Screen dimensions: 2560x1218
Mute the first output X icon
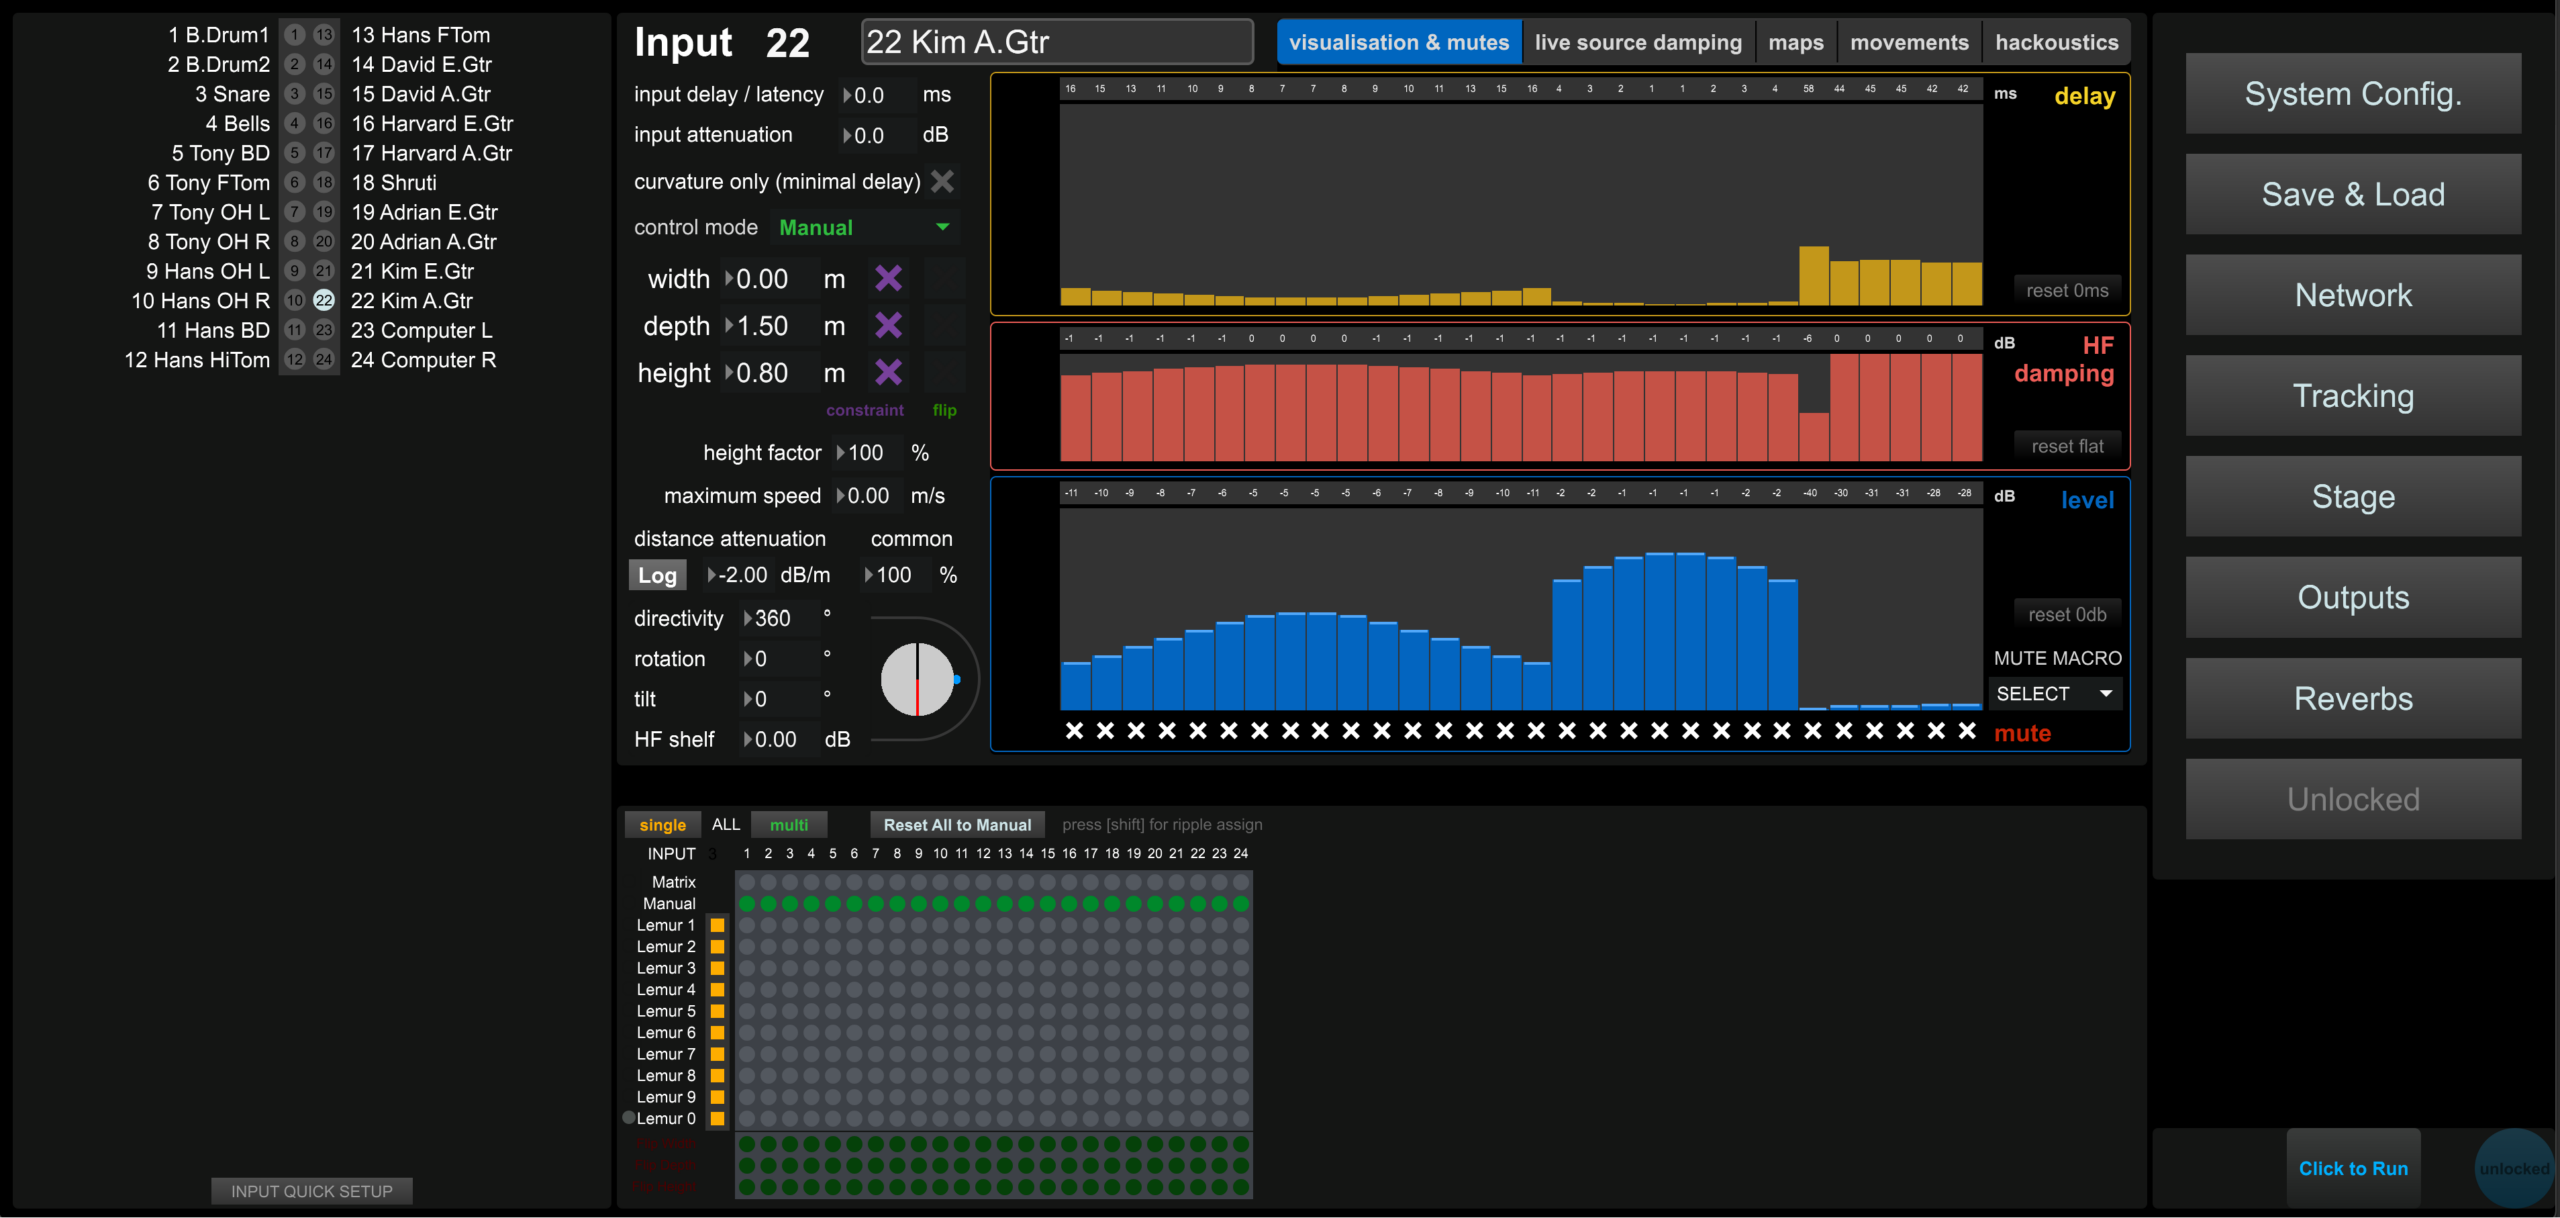1074,731
